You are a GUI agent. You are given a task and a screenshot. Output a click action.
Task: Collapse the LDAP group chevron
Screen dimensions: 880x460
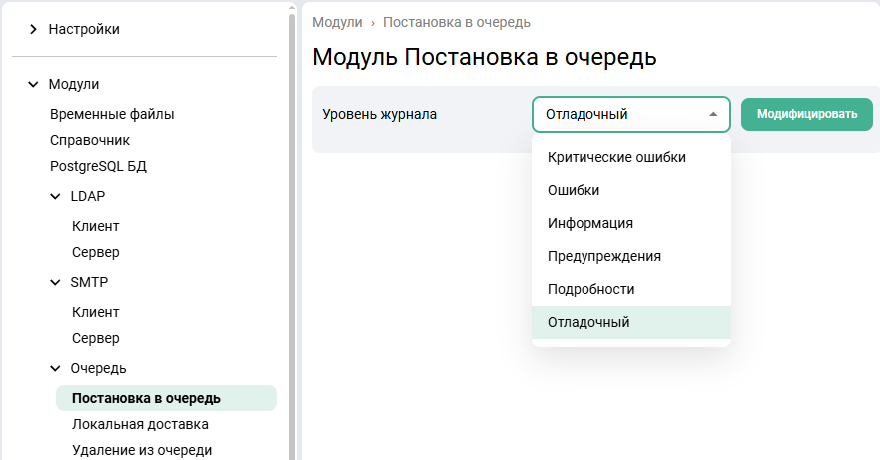[55, 196]
